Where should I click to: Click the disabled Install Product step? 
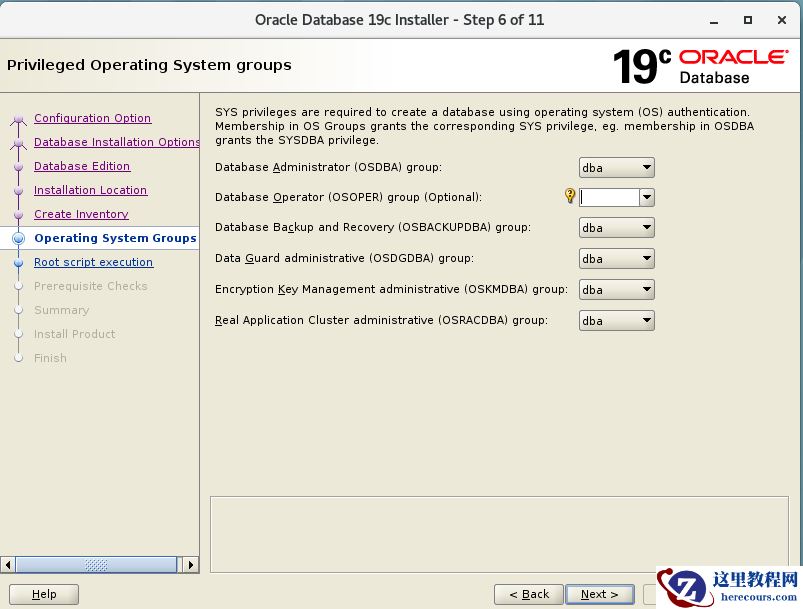[x=74, y=334]
